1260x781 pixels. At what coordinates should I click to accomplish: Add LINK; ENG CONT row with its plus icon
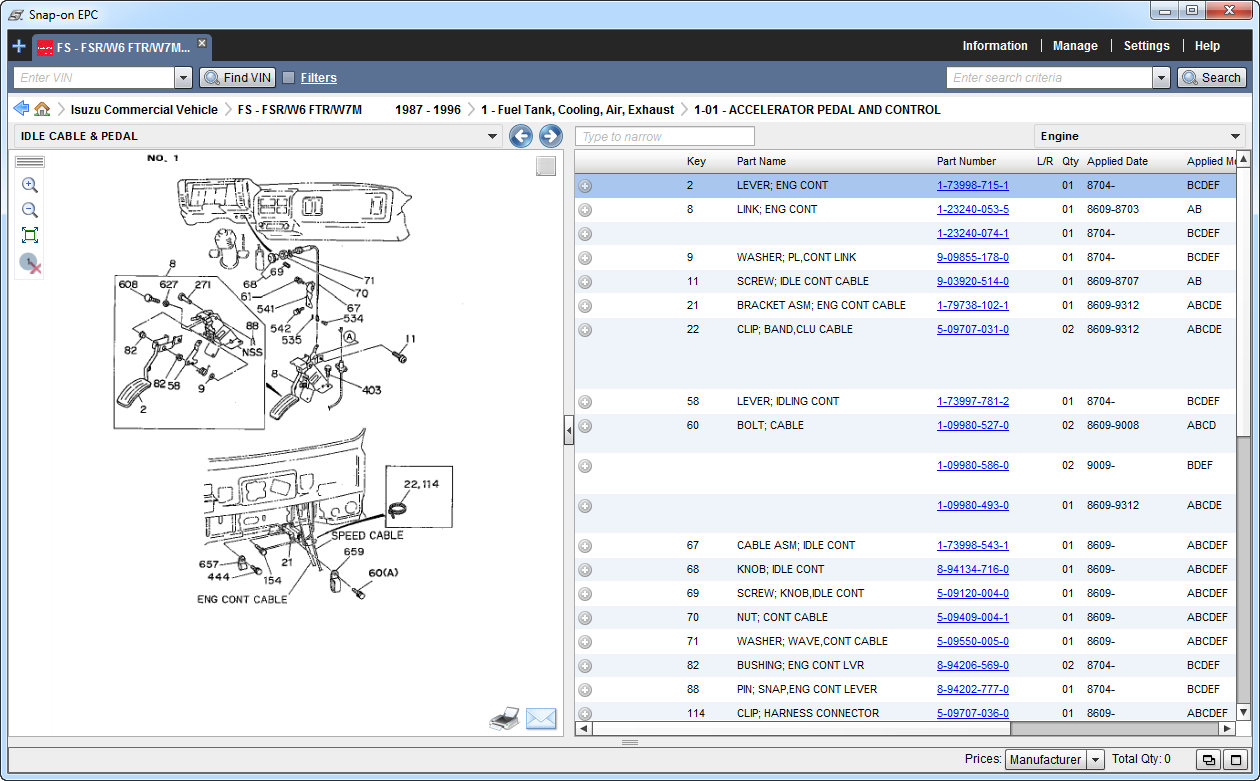tap(585, 209)
